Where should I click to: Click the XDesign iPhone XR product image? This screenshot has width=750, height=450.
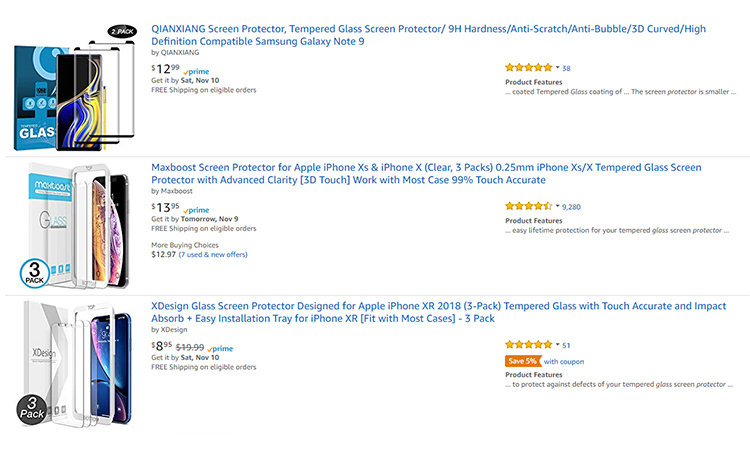(x=75, y=364)
